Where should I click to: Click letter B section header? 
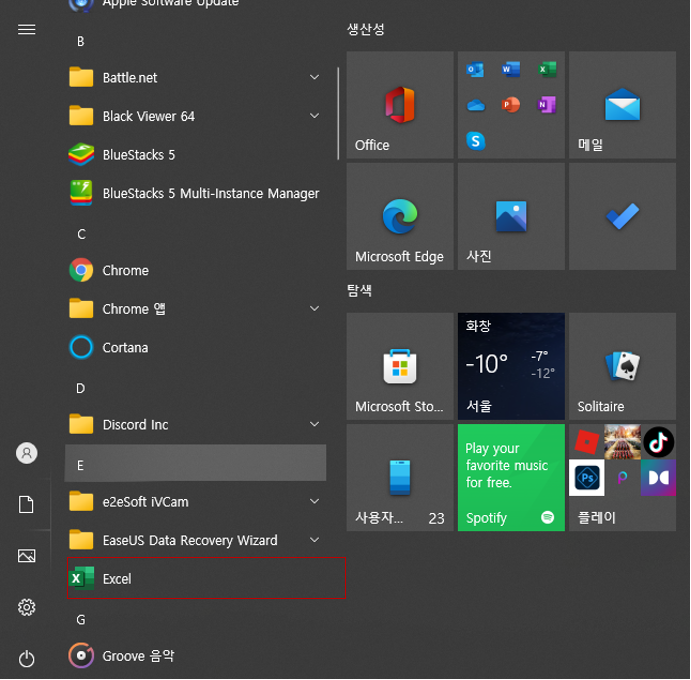(x=81, y=41)
